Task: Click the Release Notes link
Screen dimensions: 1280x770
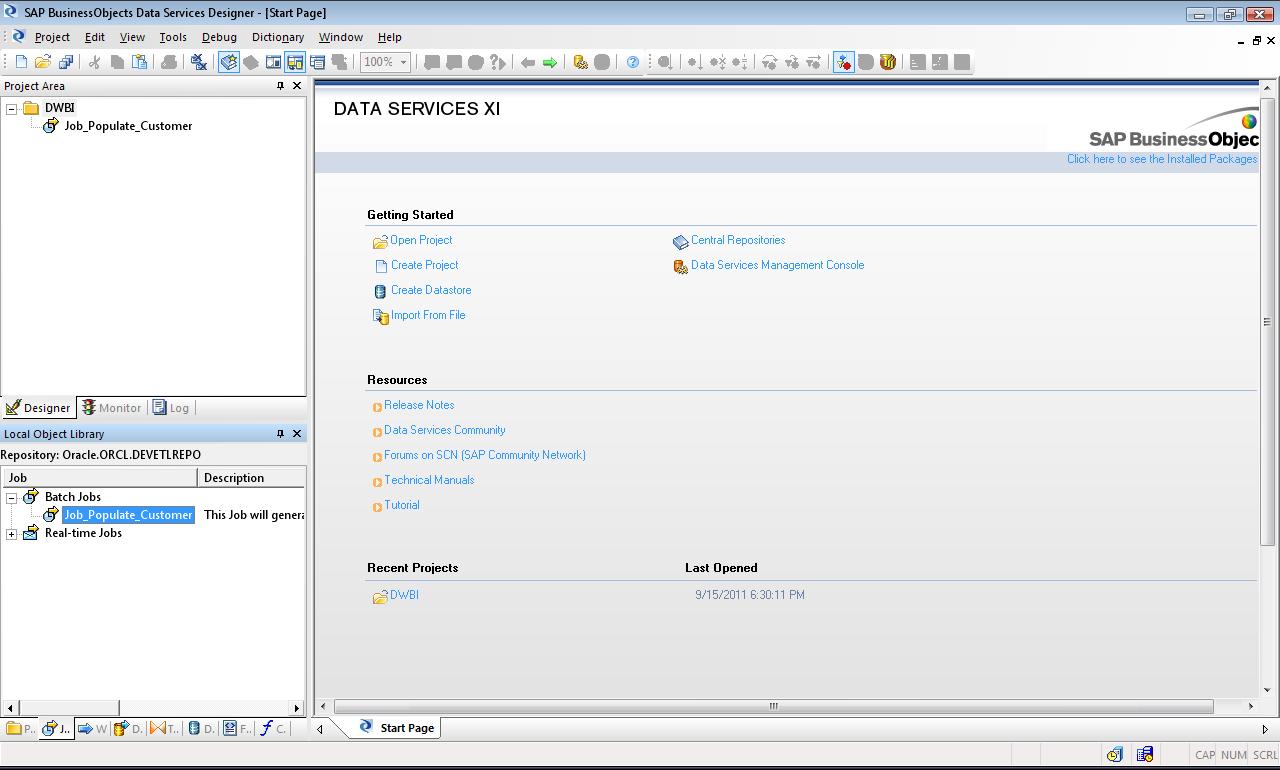Action: click(419, 405)
